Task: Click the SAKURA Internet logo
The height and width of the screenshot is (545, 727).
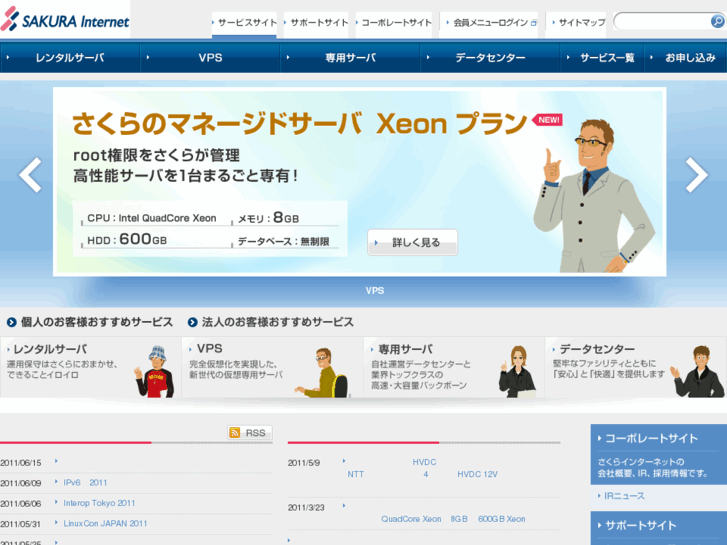Action: (x=65, y=19)
